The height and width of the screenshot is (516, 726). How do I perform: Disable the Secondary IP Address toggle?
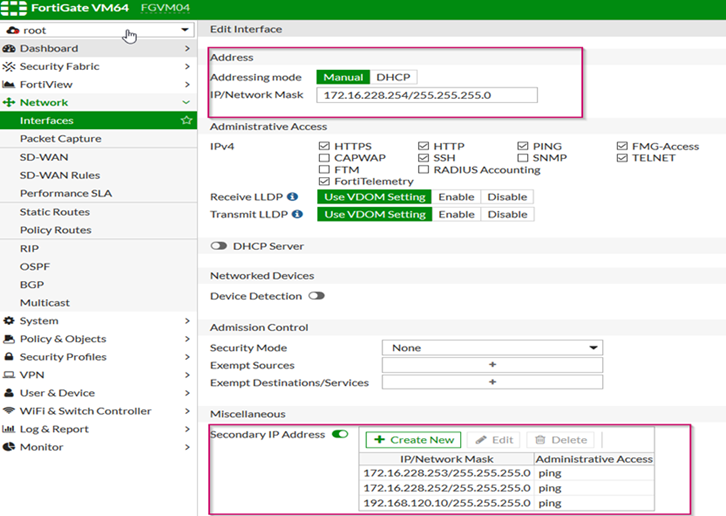[x=340, y=435]
